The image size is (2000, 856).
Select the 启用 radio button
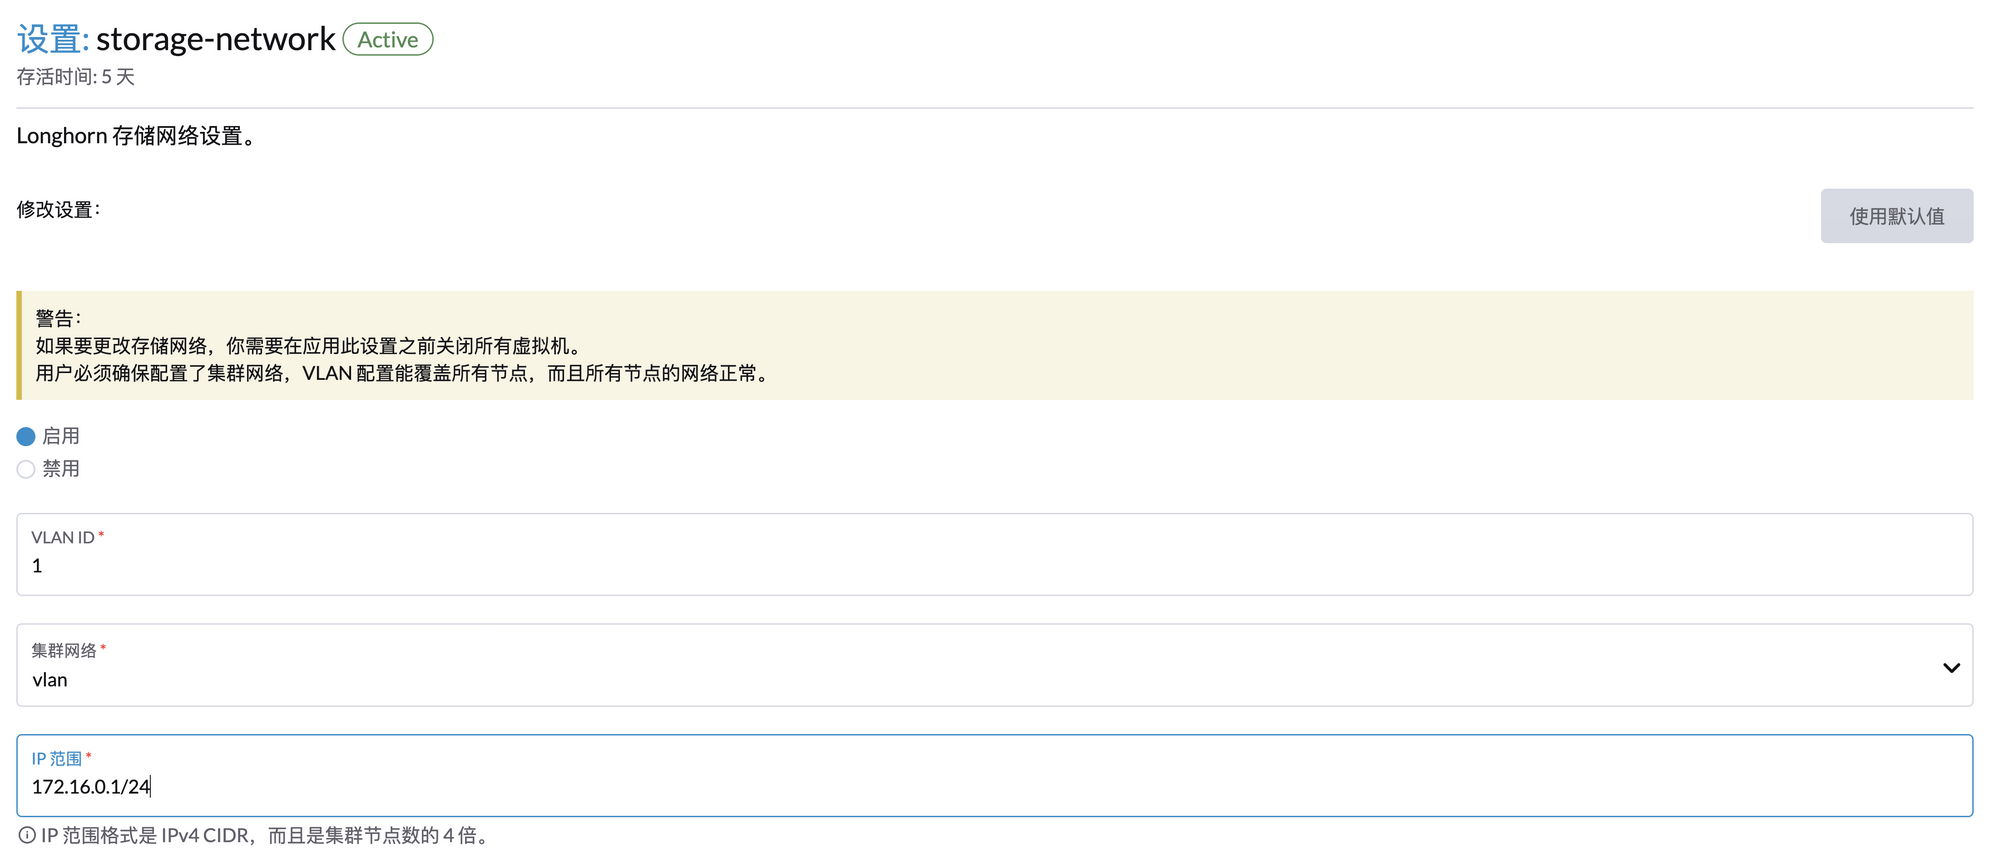point(26,437)
